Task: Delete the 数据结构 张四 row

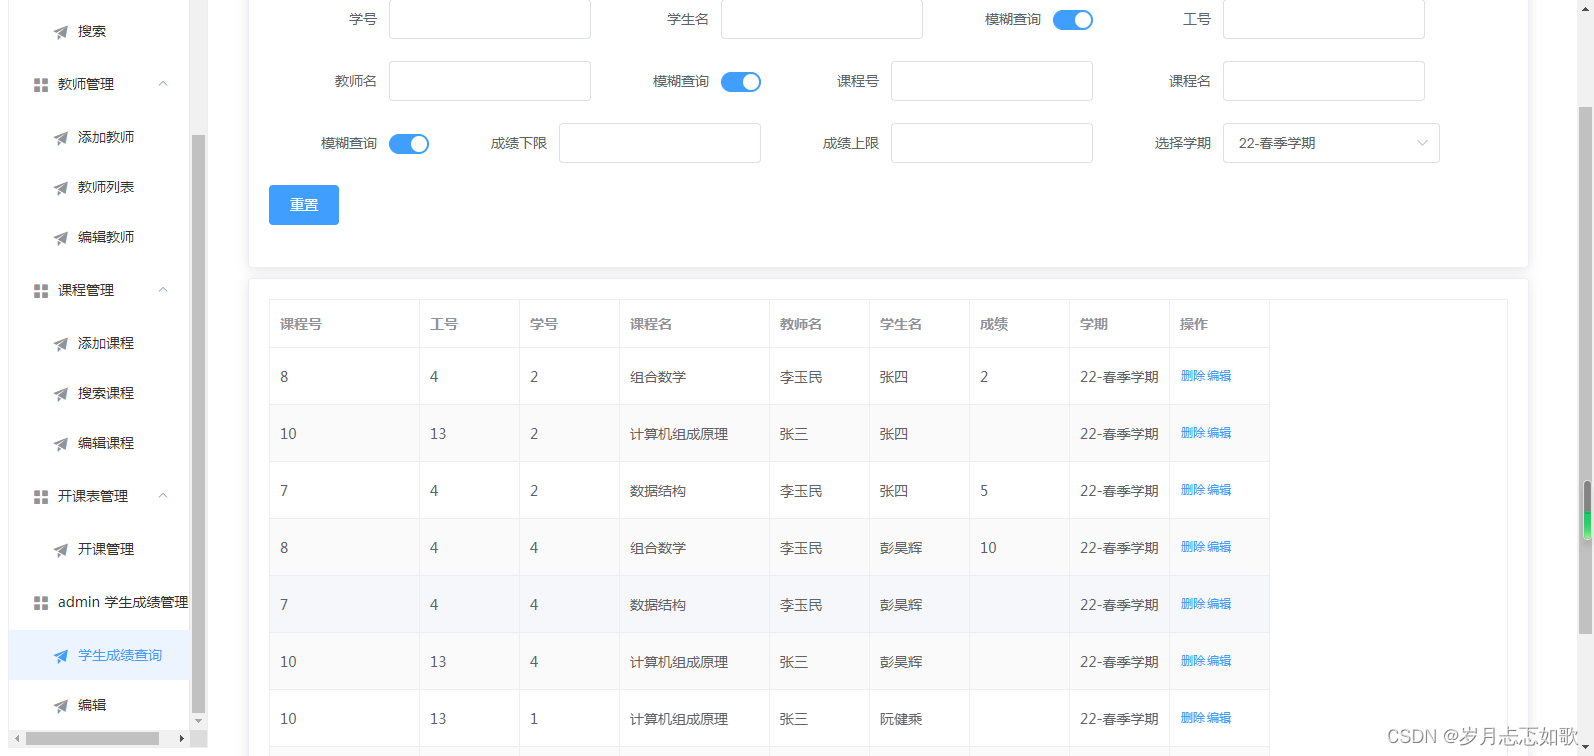Action: click(1193, 490)
